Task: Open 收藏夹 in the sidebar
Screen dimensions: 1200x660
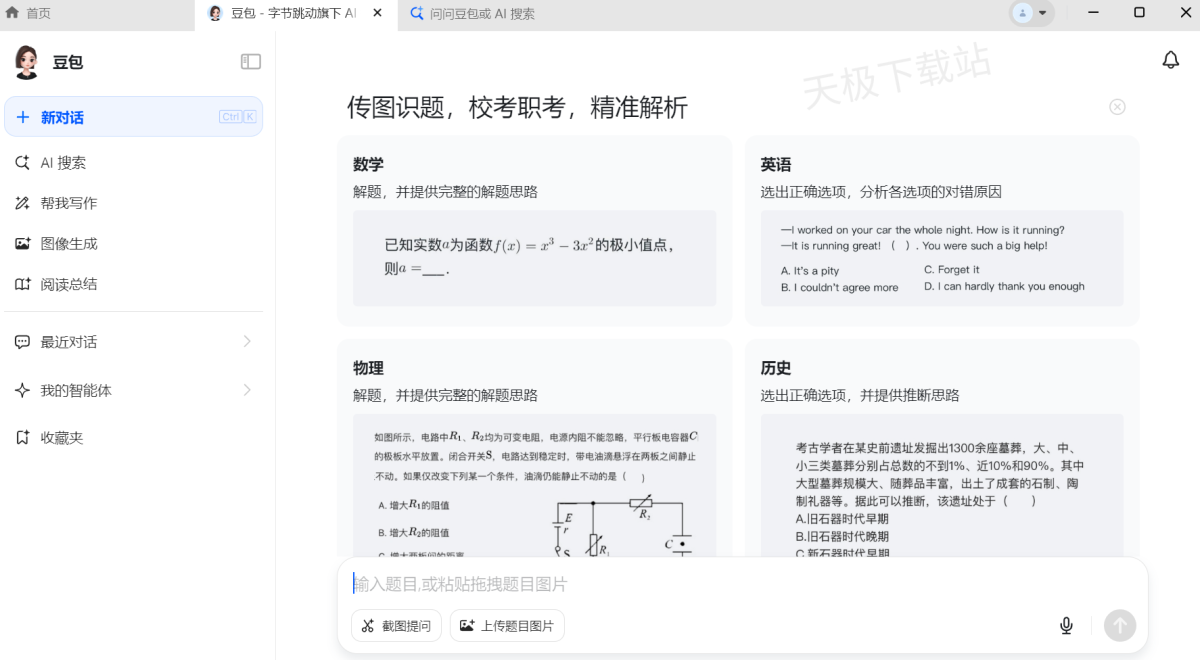Action: click(x=134, y=438)
